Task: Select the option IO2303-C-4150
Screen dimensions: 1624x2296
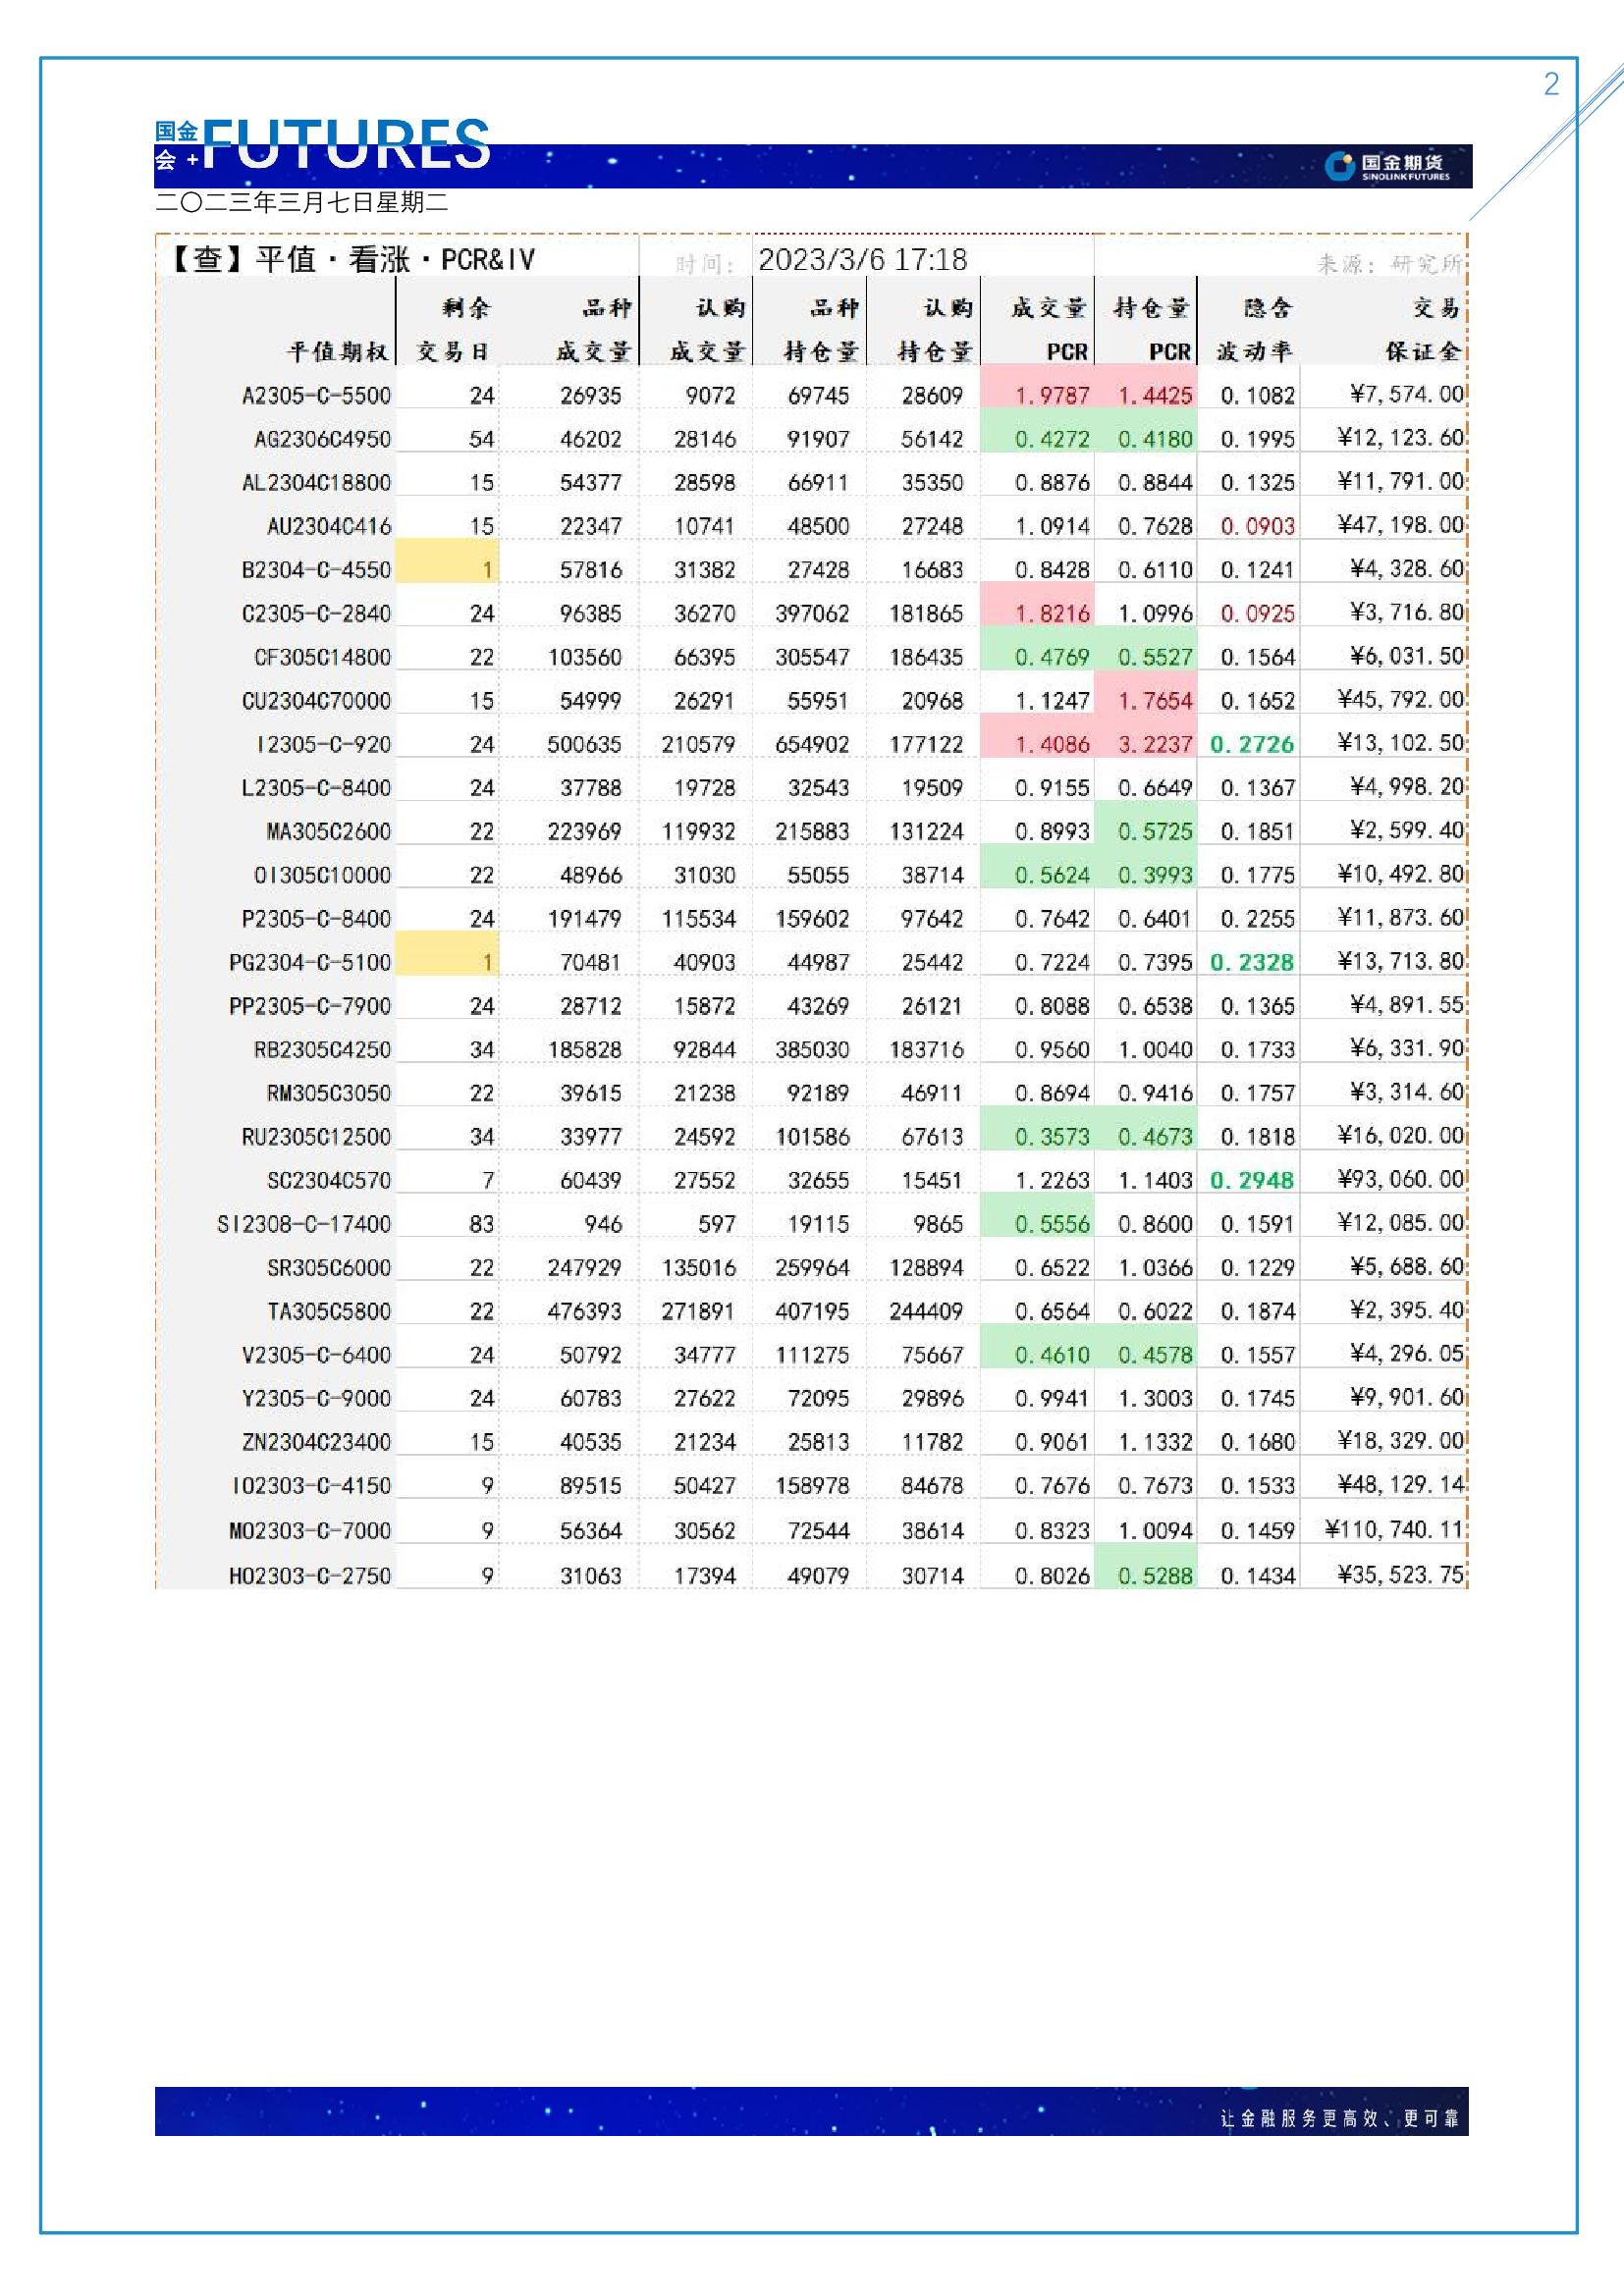Action: 310,1486
